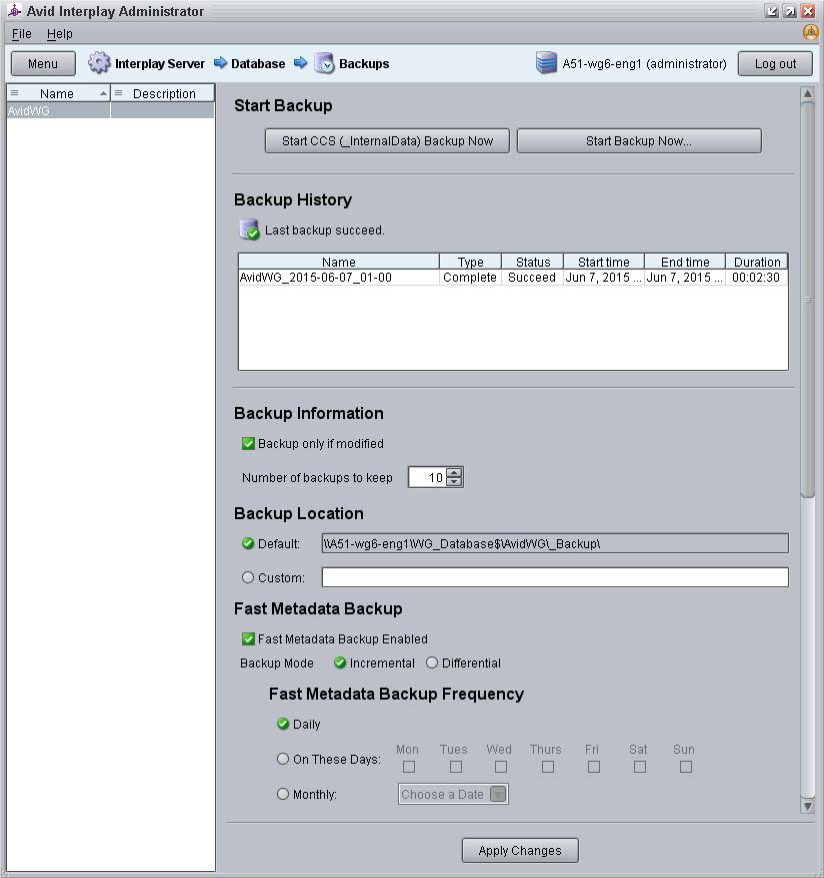
Task: Click the Custom backup location text field
Action: pos(555,577)
